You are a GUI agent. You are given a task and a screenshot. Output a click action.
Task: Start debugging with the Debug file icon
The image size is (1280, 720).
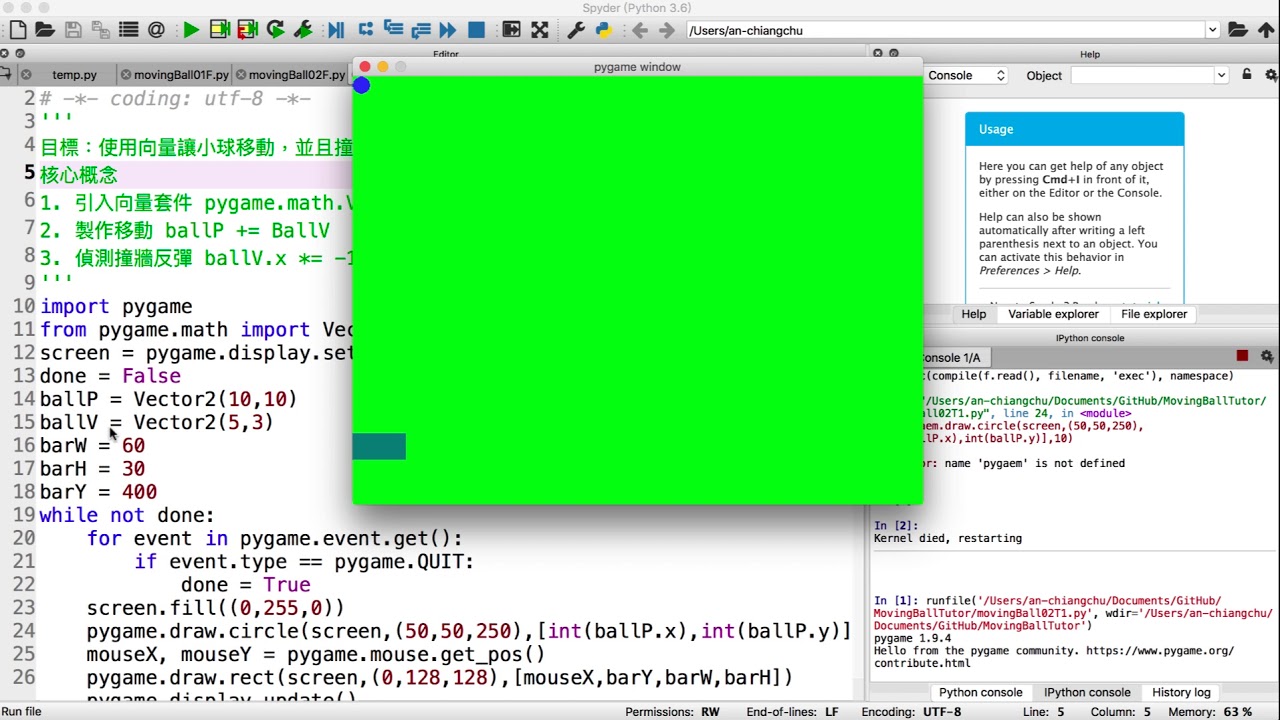336,30
